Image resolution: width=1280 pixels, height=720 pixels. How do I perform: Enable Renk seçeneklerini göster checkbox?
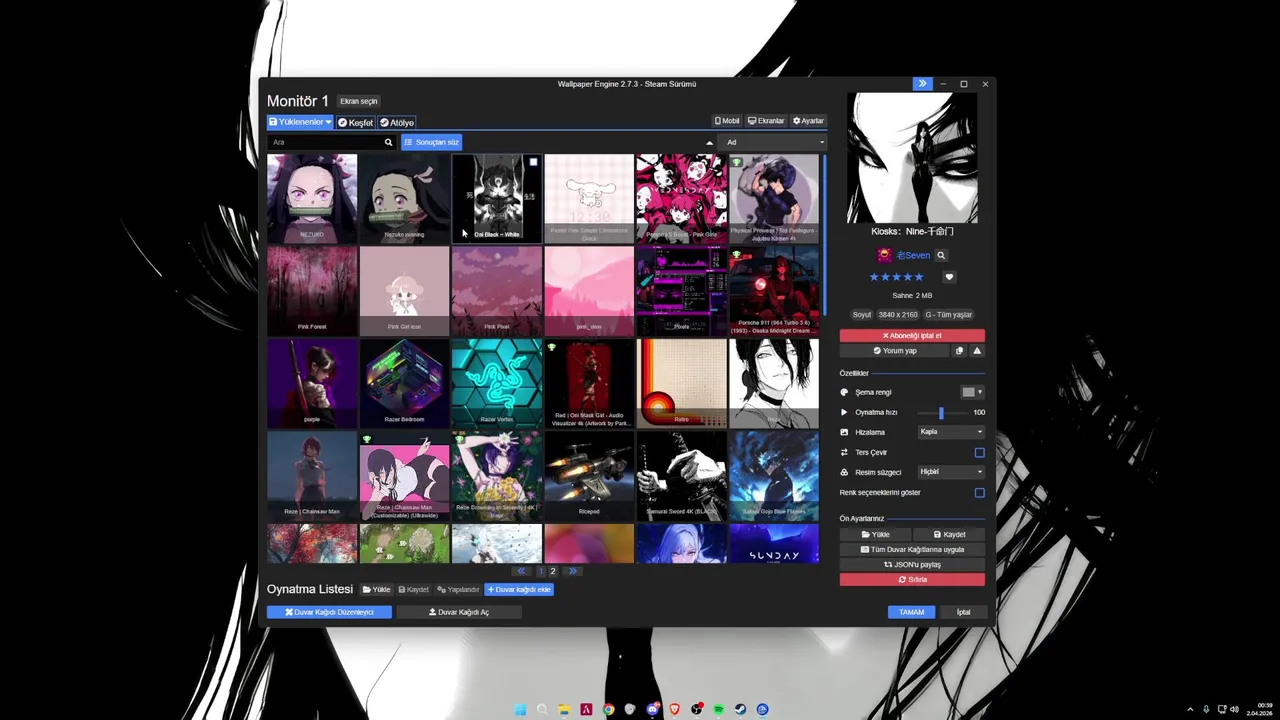[x=979, y=492]
